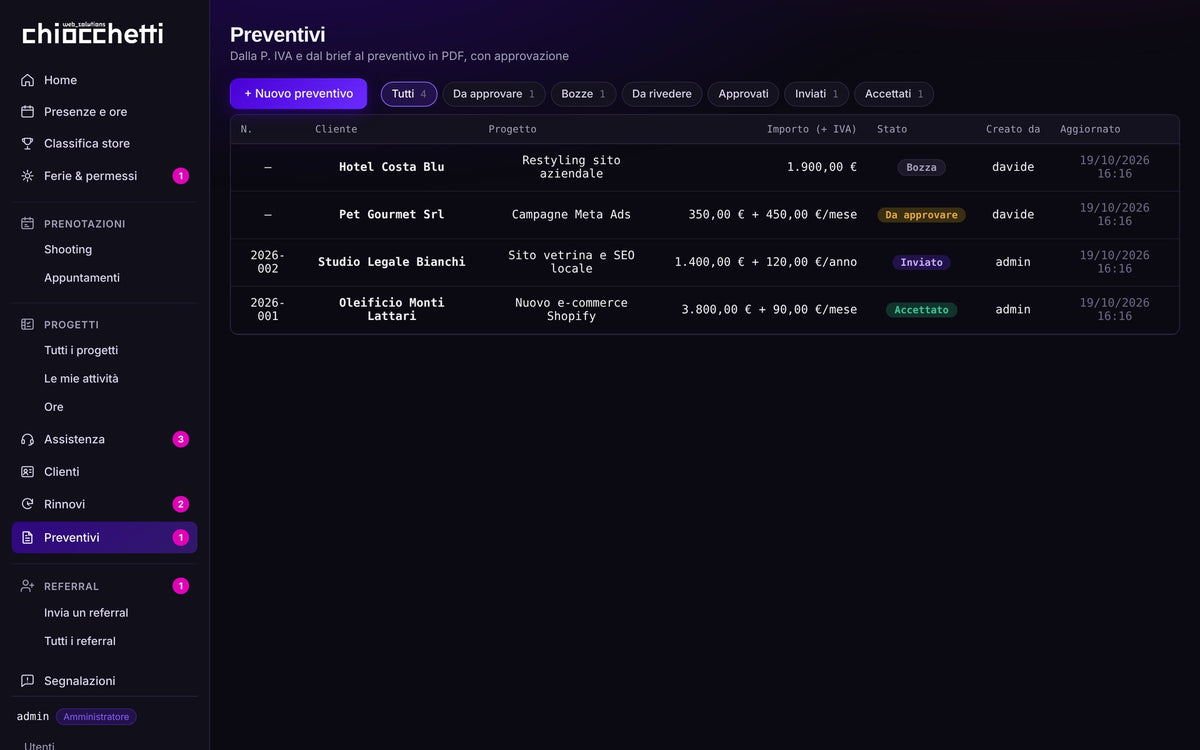Go to Tutti i progetti
The image size is (1200, 750).
[81, 351]
